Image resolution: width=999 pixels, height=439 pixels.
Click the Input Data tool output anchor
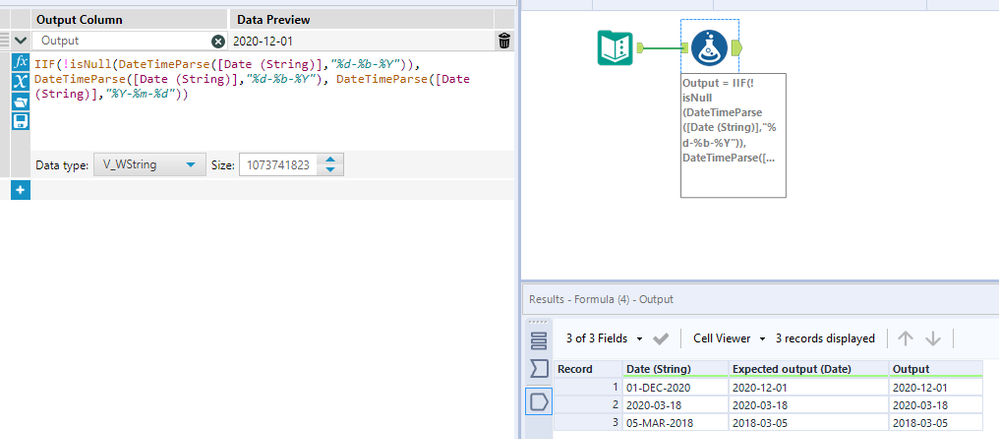[x=642, y=47]
